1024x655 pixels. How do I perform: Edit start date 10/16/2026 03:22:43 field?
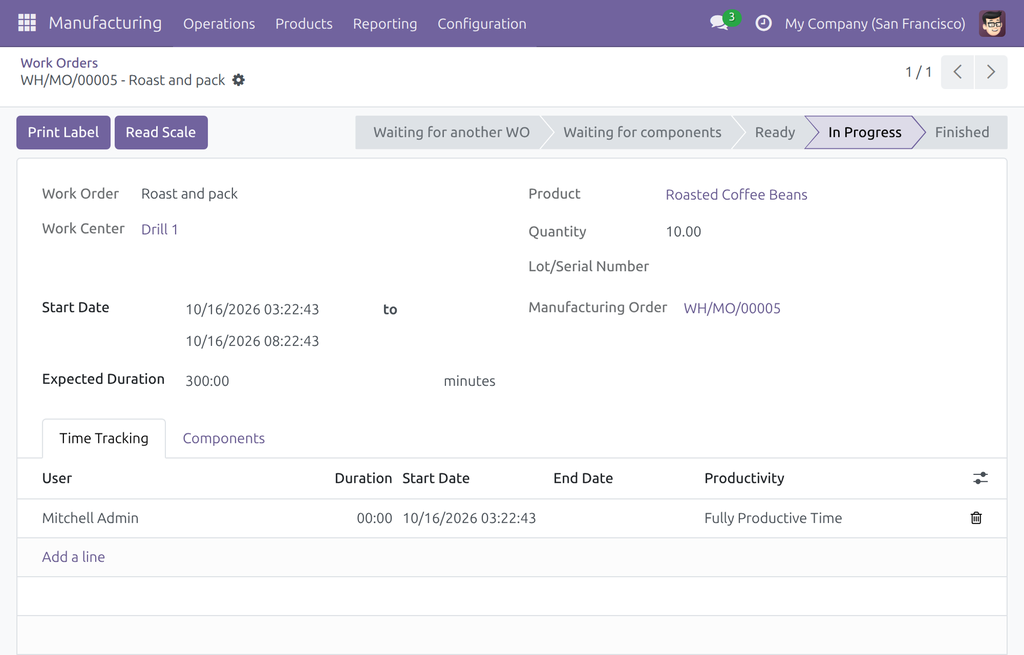click(x=252, y=310)
